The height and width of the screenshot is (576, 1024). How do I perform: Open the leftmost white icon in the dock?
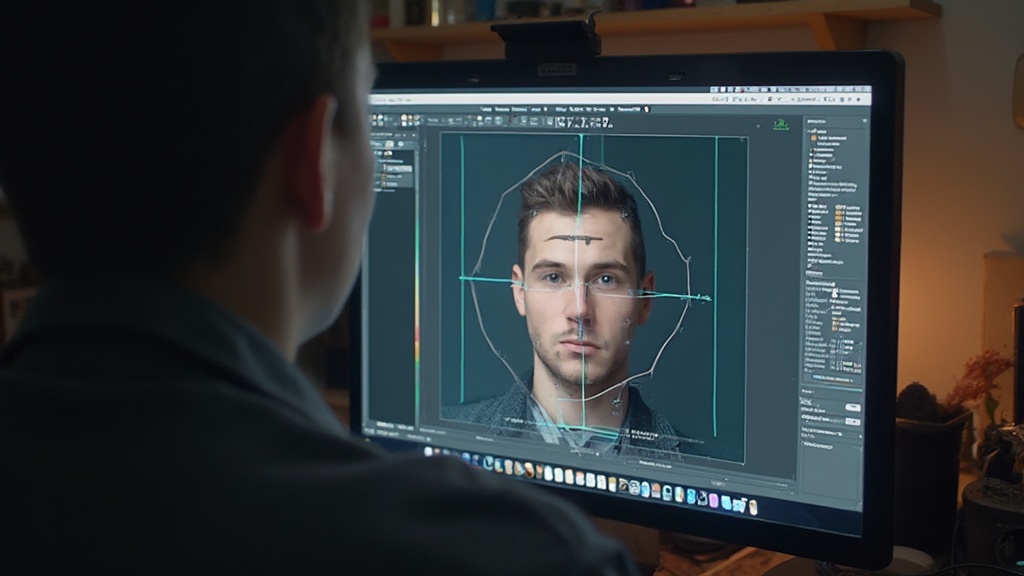pyautogui.click(x=428, y=451)
